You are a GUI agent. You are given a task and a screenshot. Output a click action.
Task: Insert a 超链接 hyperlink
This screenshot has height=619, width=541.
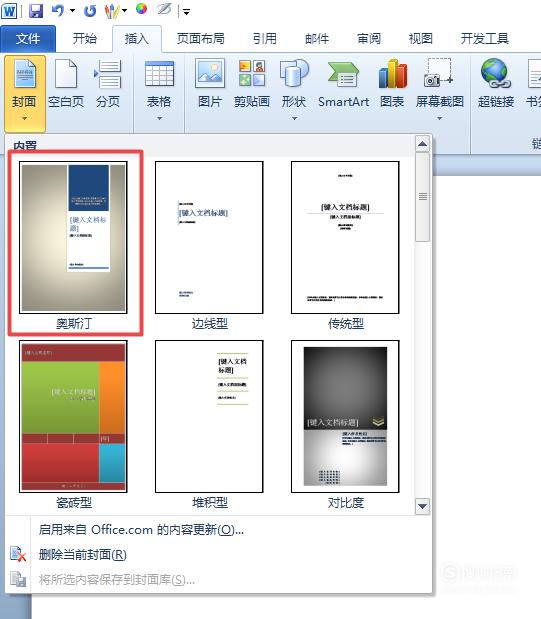tap(496, 84)
